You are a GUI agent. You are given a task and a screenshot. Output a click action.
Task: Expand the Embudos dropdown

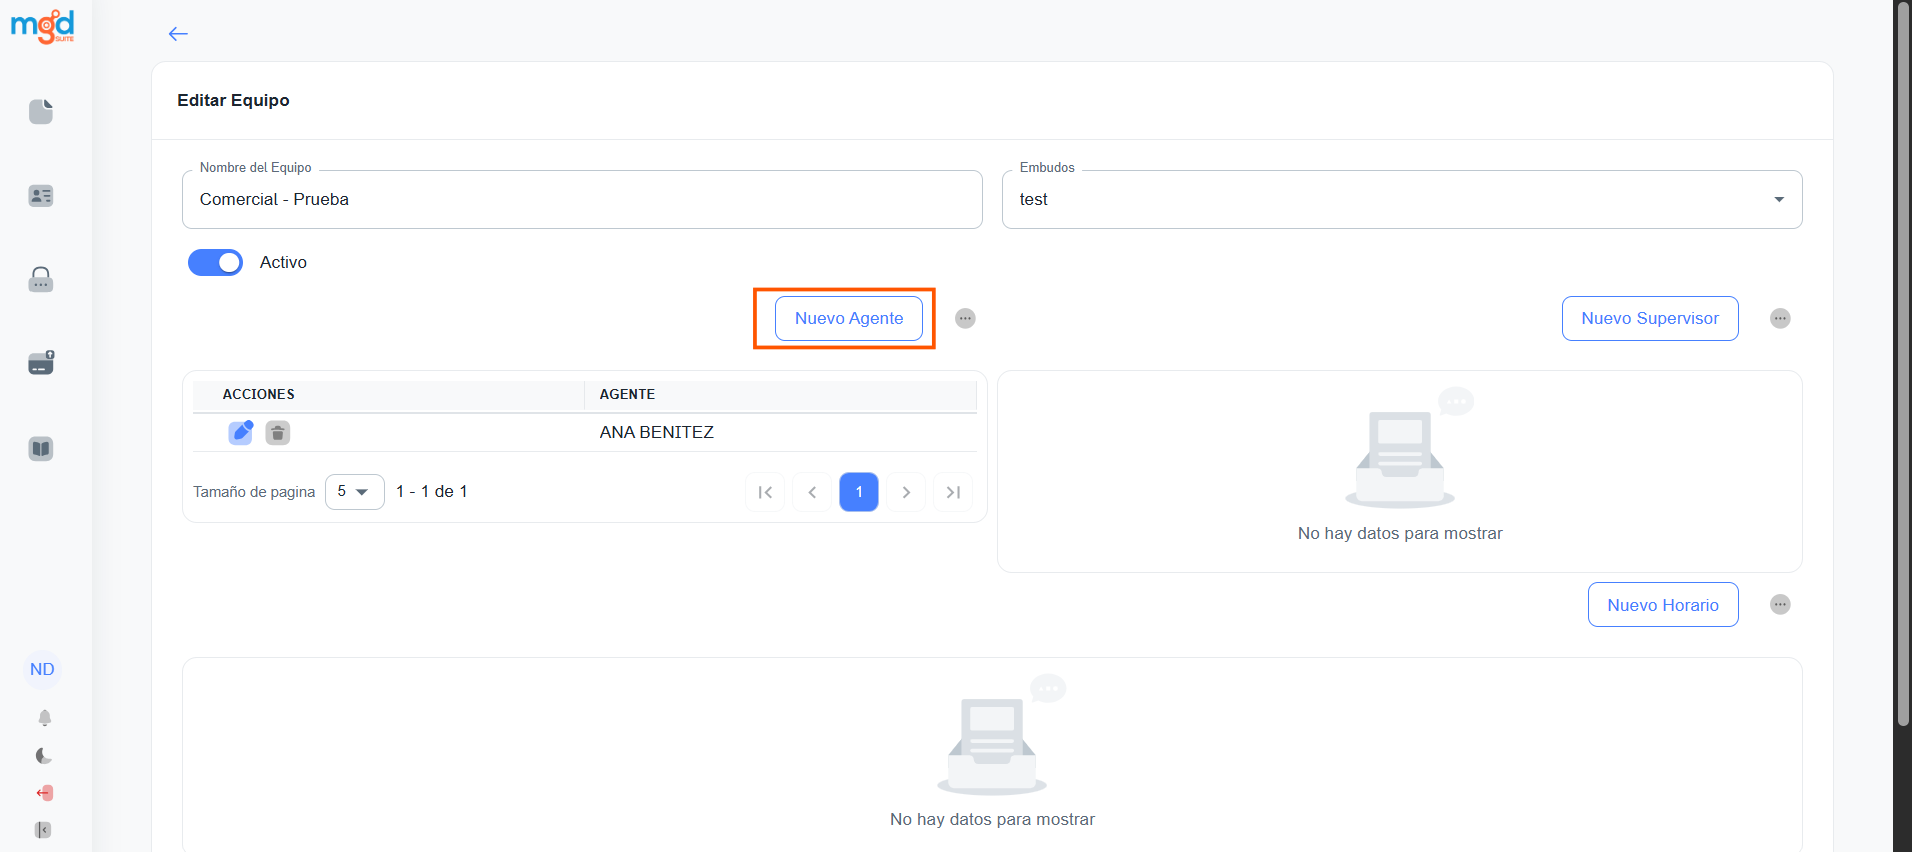[x=1778, y=199]
